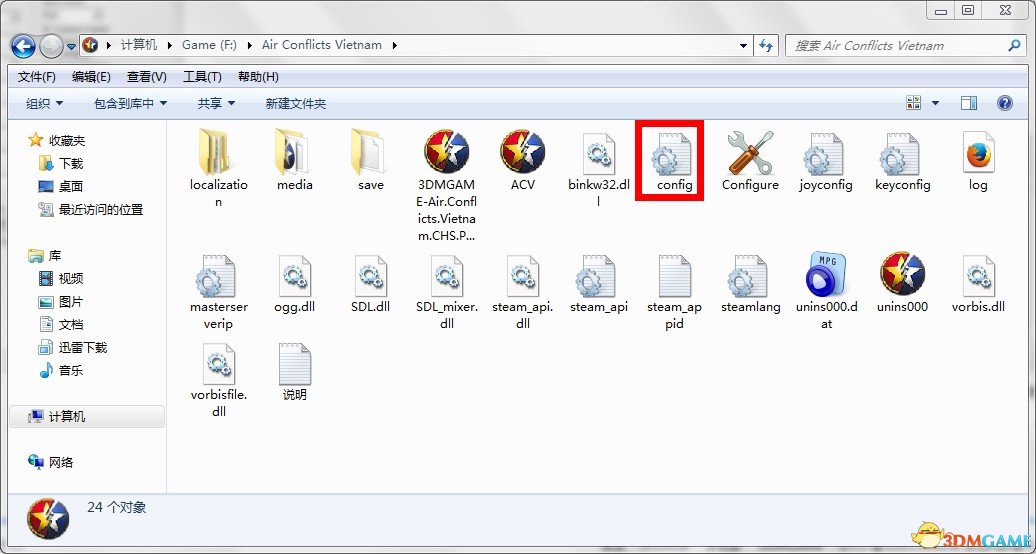Expand arrow after Game (F:) breadcrumb
This screenshot has height=554, width=1036.
[x=249, y=46]
